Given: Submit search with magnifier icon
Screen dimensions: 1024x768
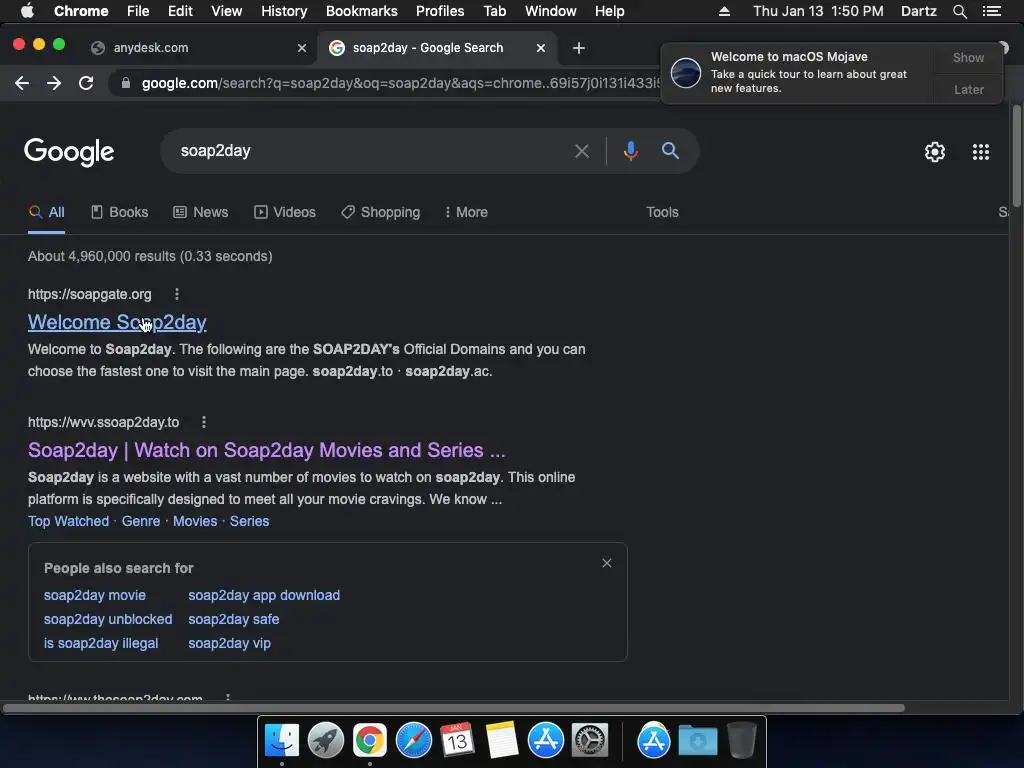Looking at the screenshot, I should click(670, 151).
